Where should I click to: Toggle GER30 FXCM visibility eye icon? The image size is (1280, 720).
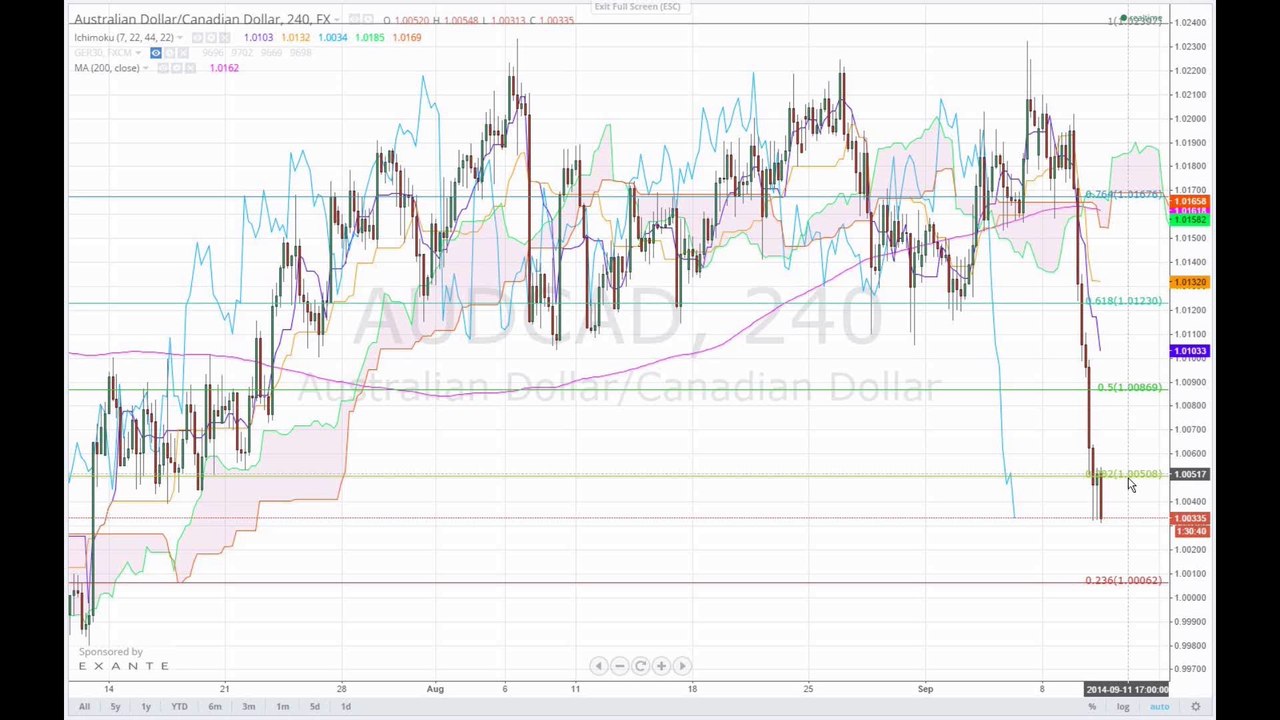point(155,52)
